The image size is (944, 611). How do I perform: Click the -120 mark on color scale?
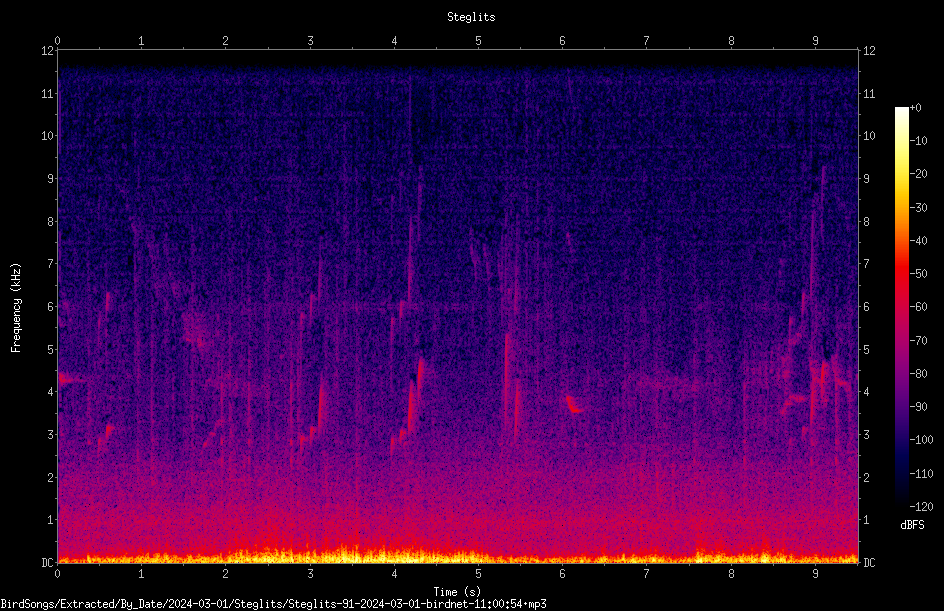[x=922, y=507]
